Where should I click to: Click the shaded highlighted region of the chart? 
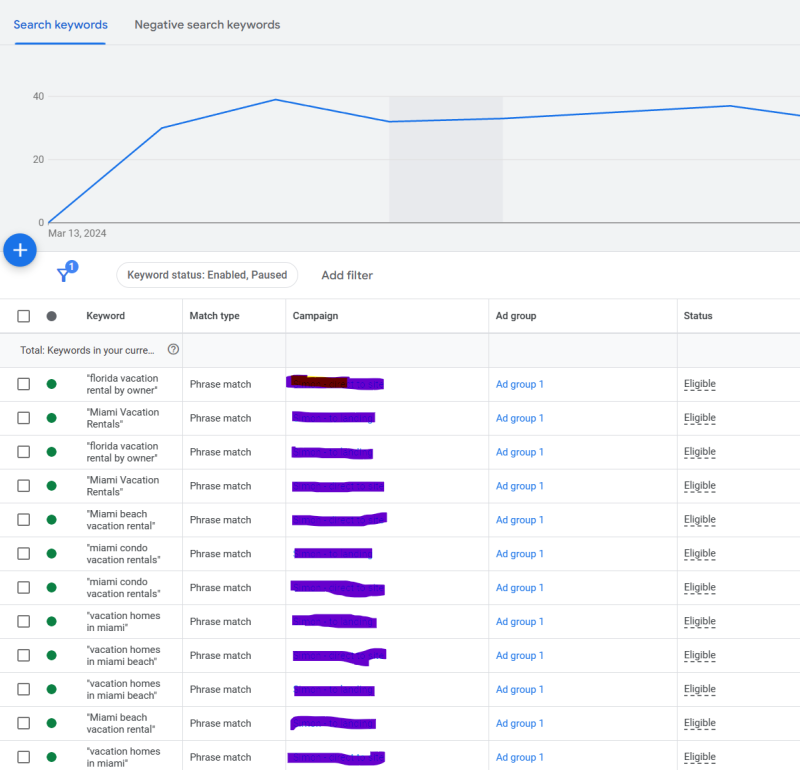coord(446,159)
